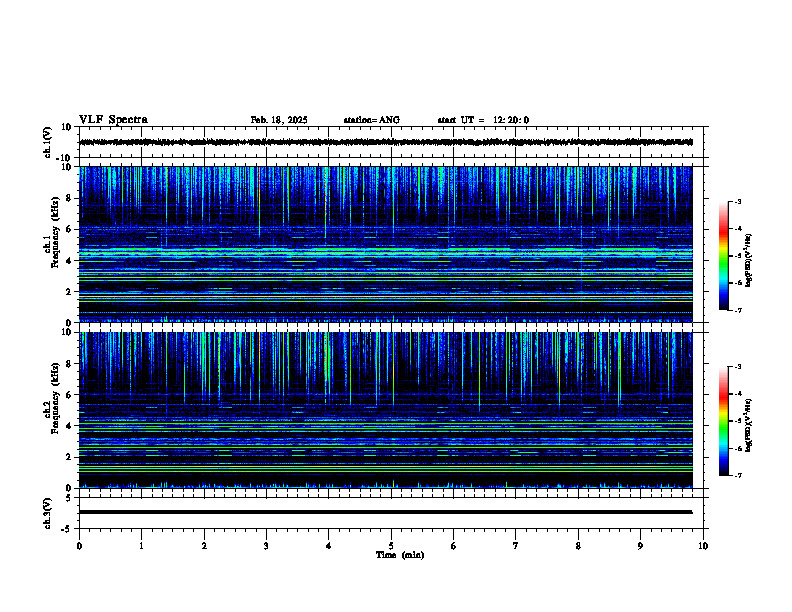The width and height of the screenshot is (792, 612).
Task: Click inside the ch.2 frequency spectrogram panel
Action: point(386,410)
